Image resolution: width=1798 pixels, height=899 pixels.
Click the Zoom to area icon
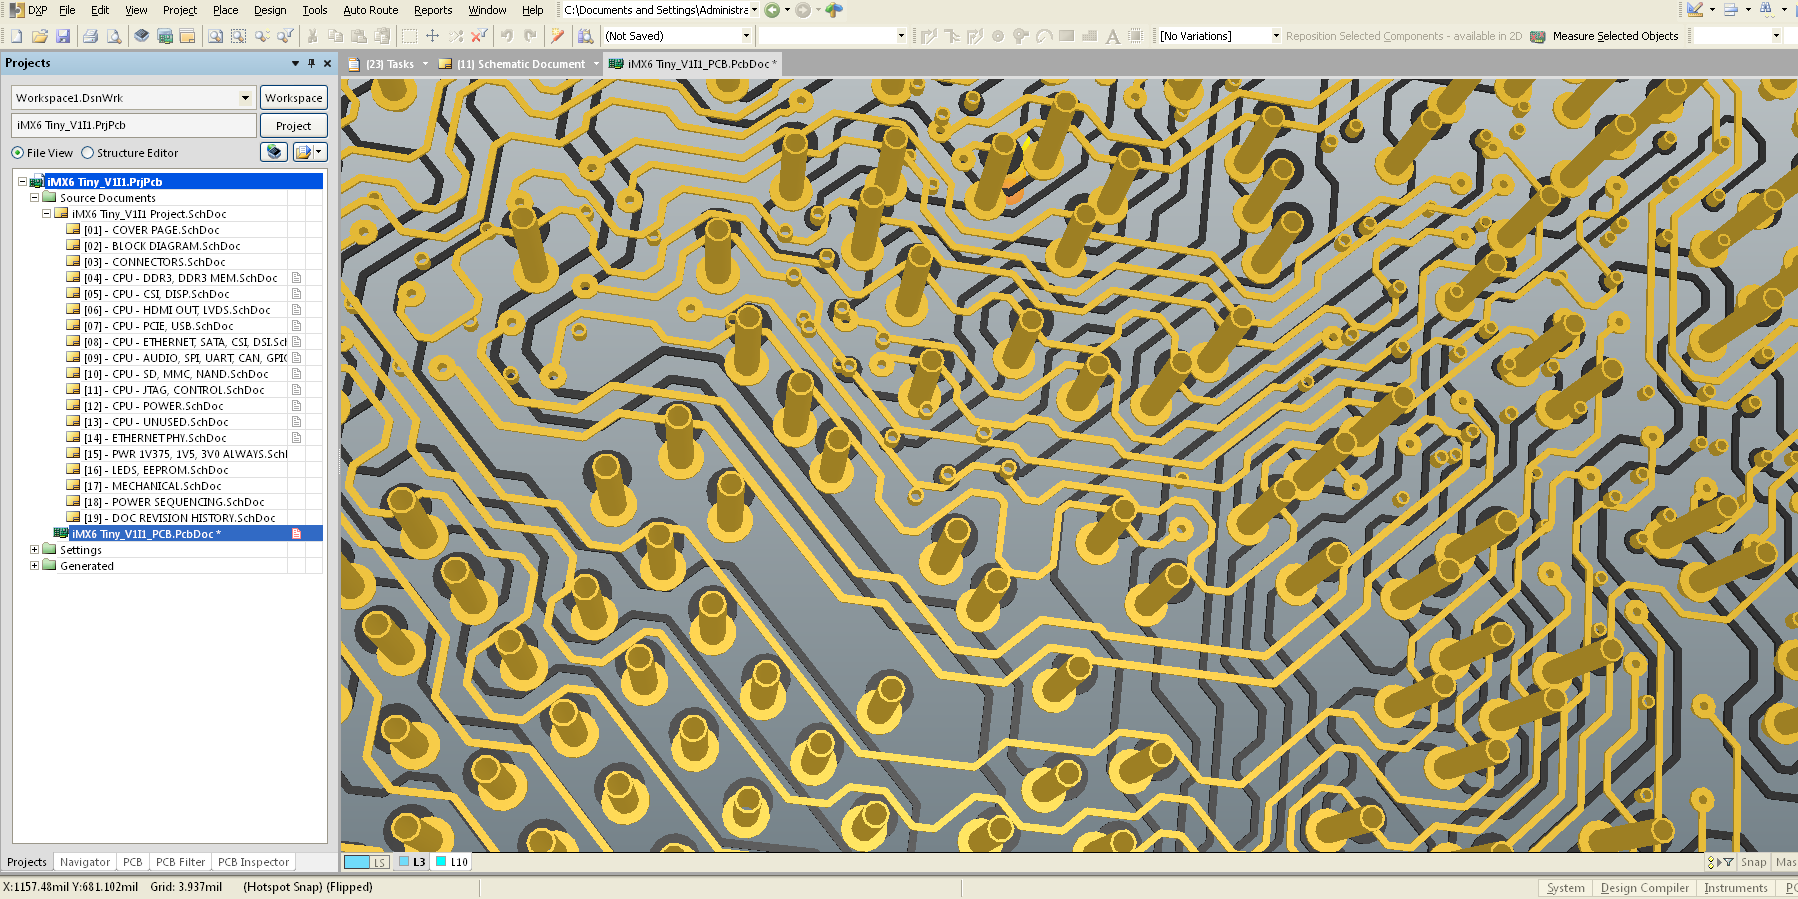[x=238, y=36]
